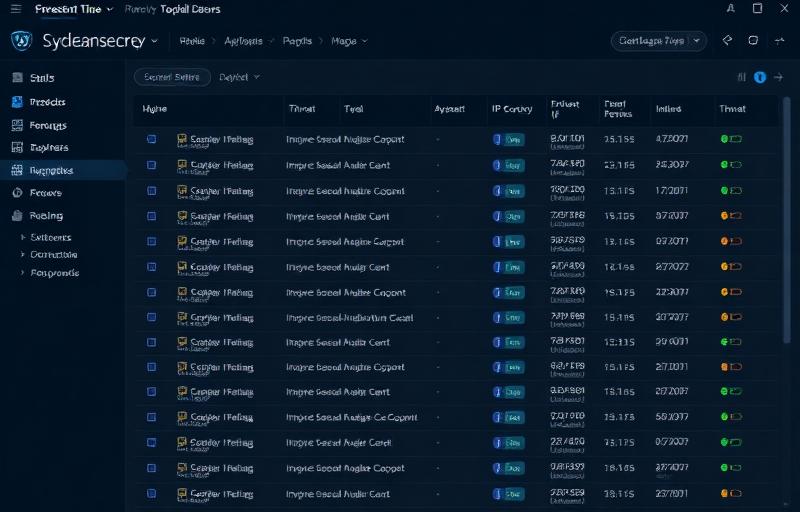Open the hamburger menu in the title bar
Screen dimensions: 800x512
[15, 9]
